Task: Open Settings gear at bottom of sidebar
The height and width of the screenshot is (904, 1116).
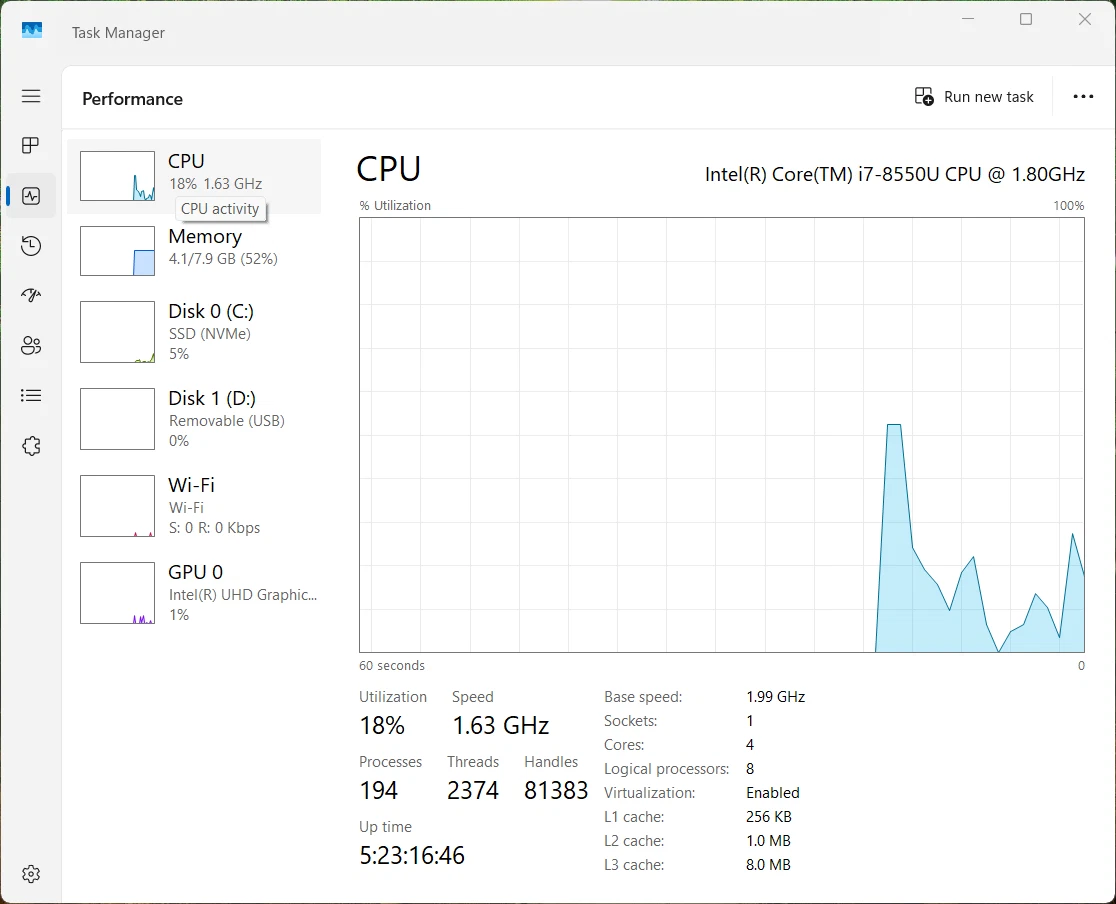Action: click(x=31, y=873)
